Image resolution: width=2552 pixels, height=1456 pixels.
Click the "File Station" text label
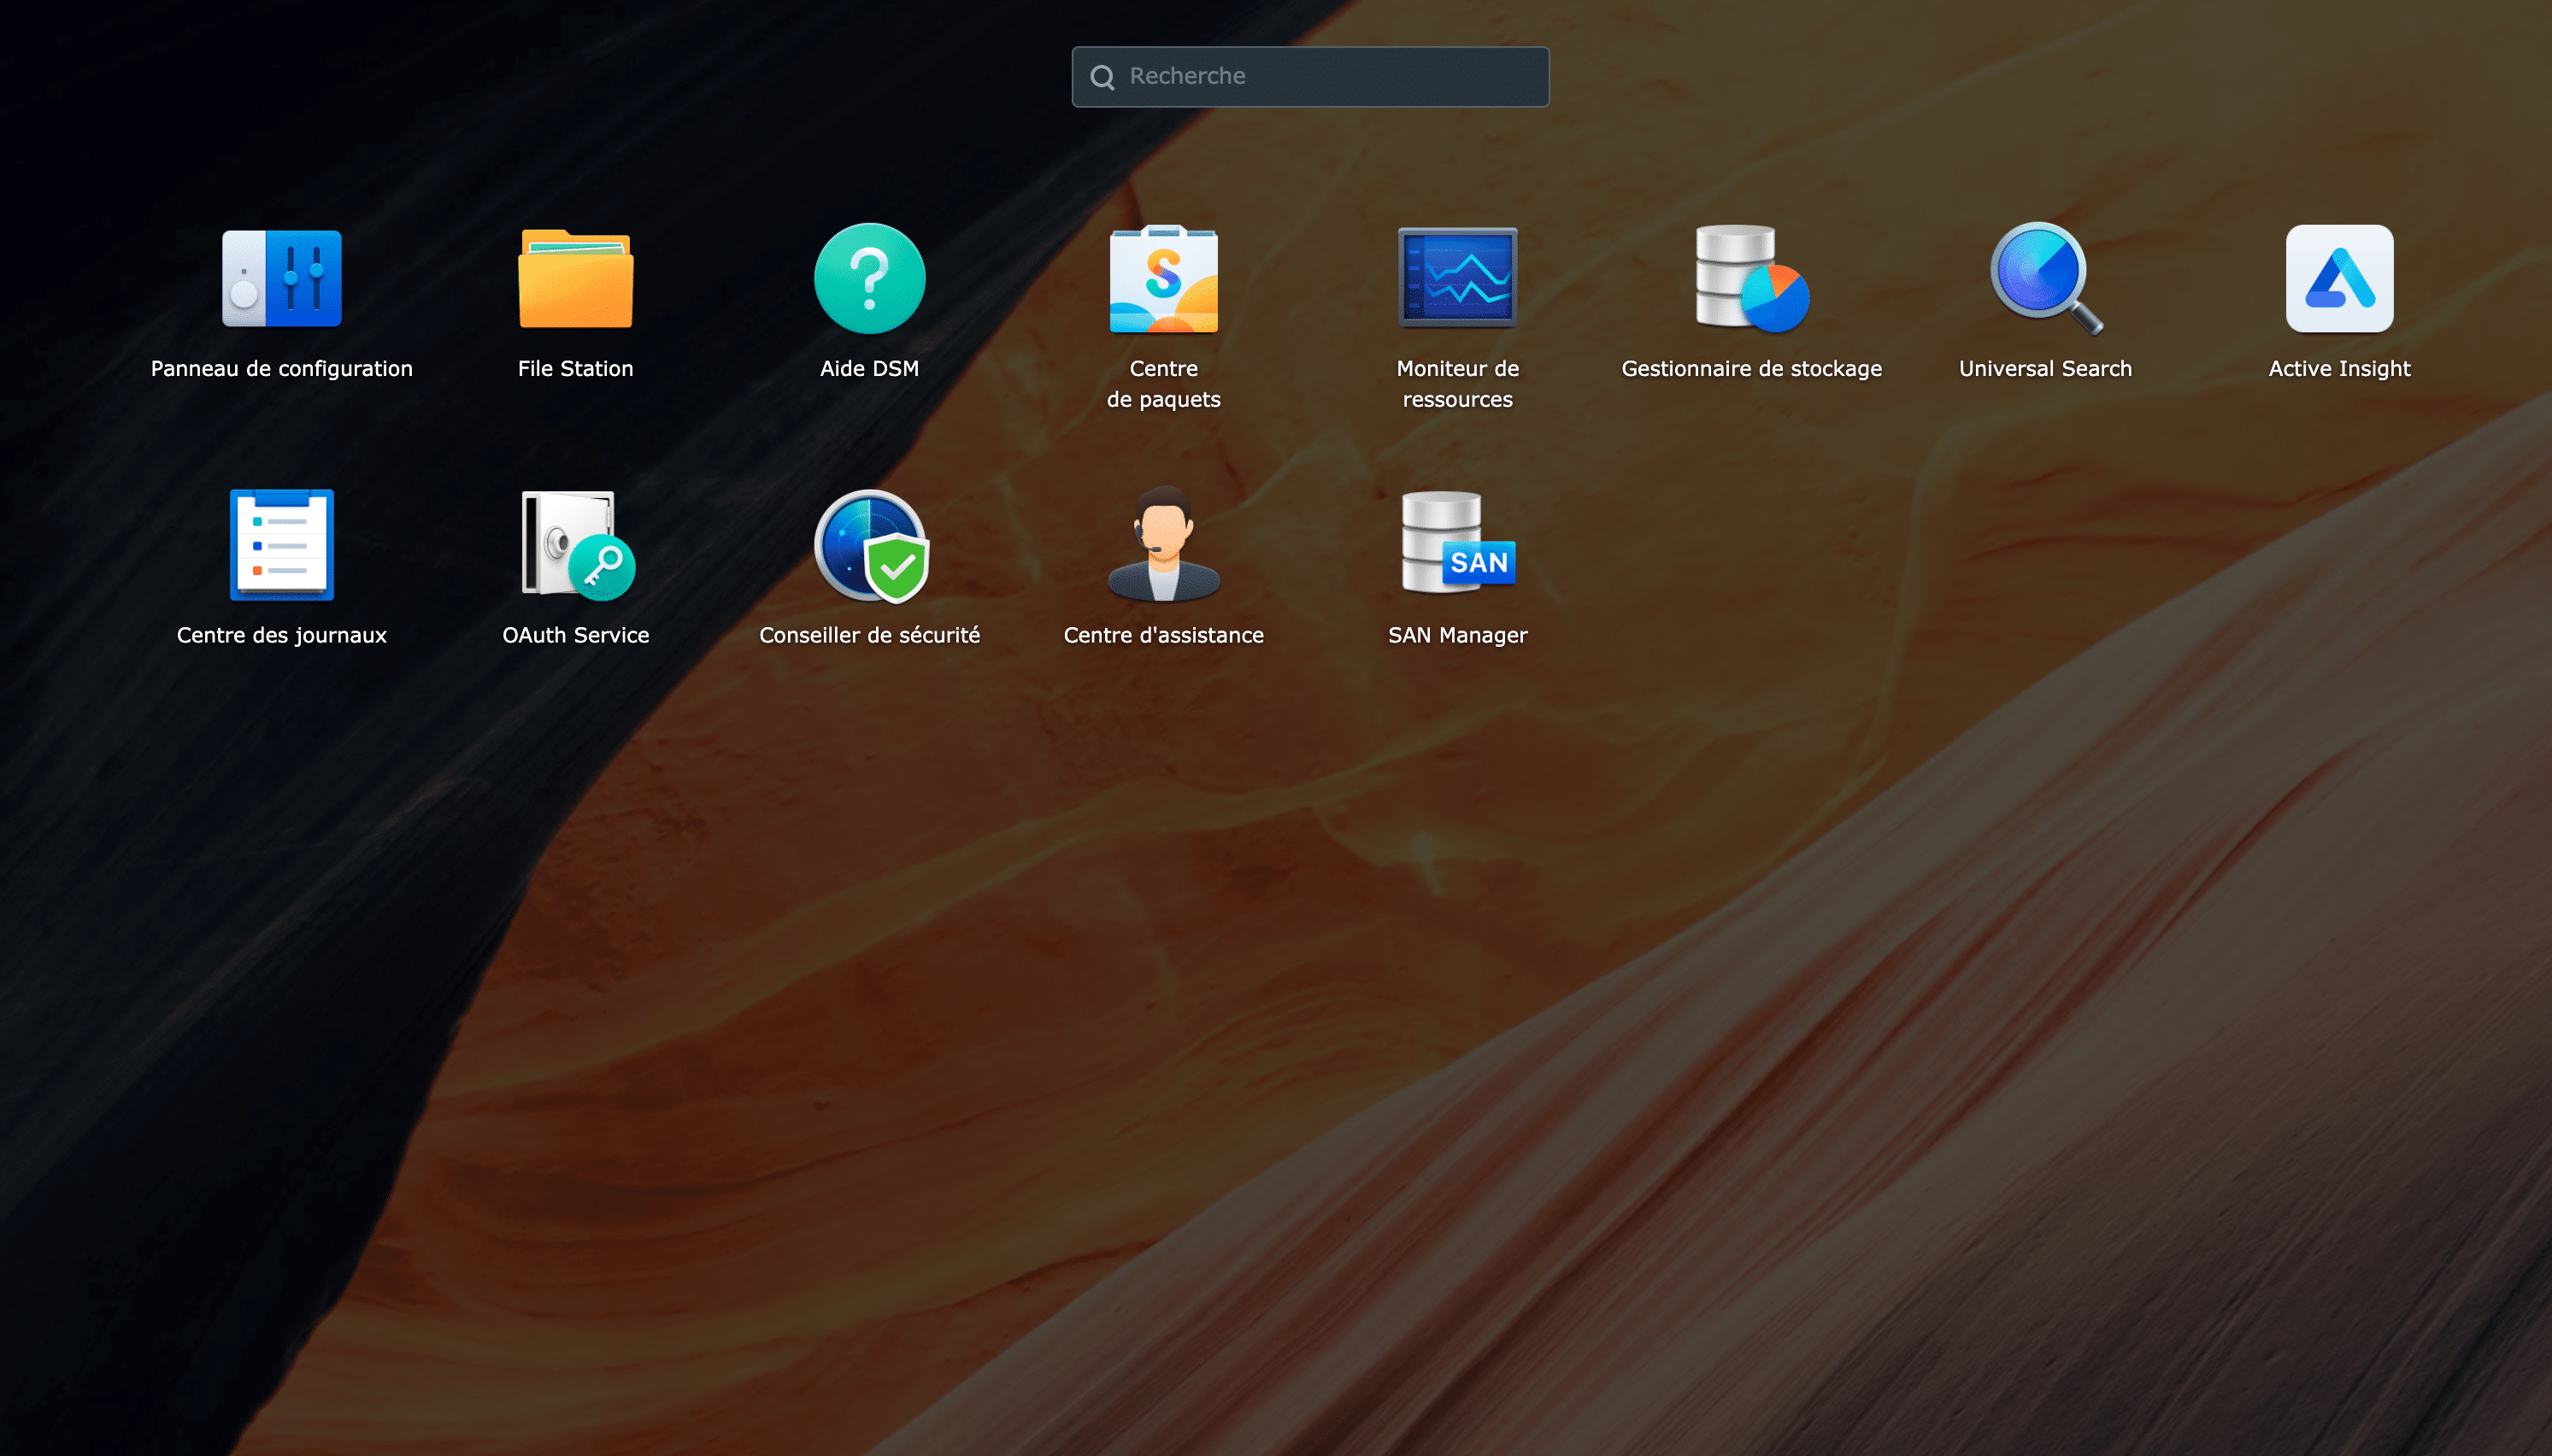pos(575,368)
